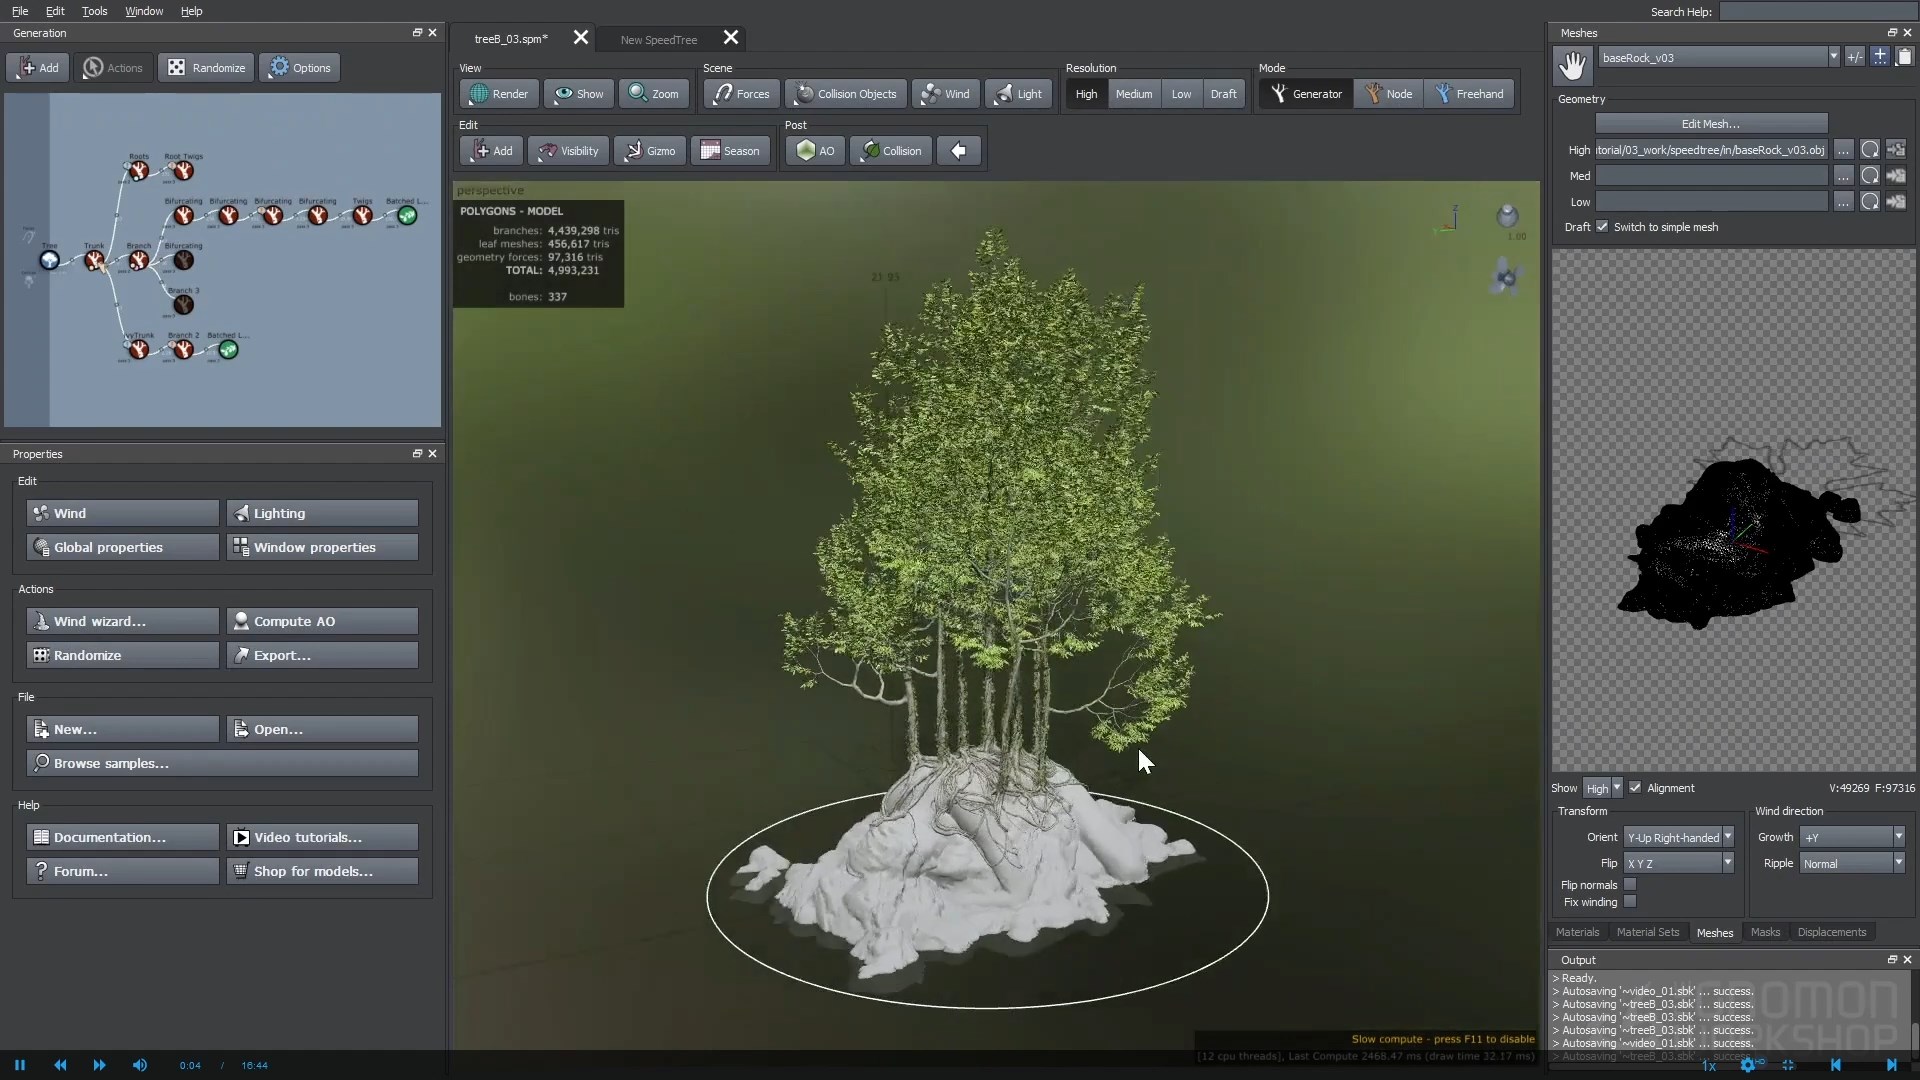Switch to the Material Sets tab

tap(1648, 932)
